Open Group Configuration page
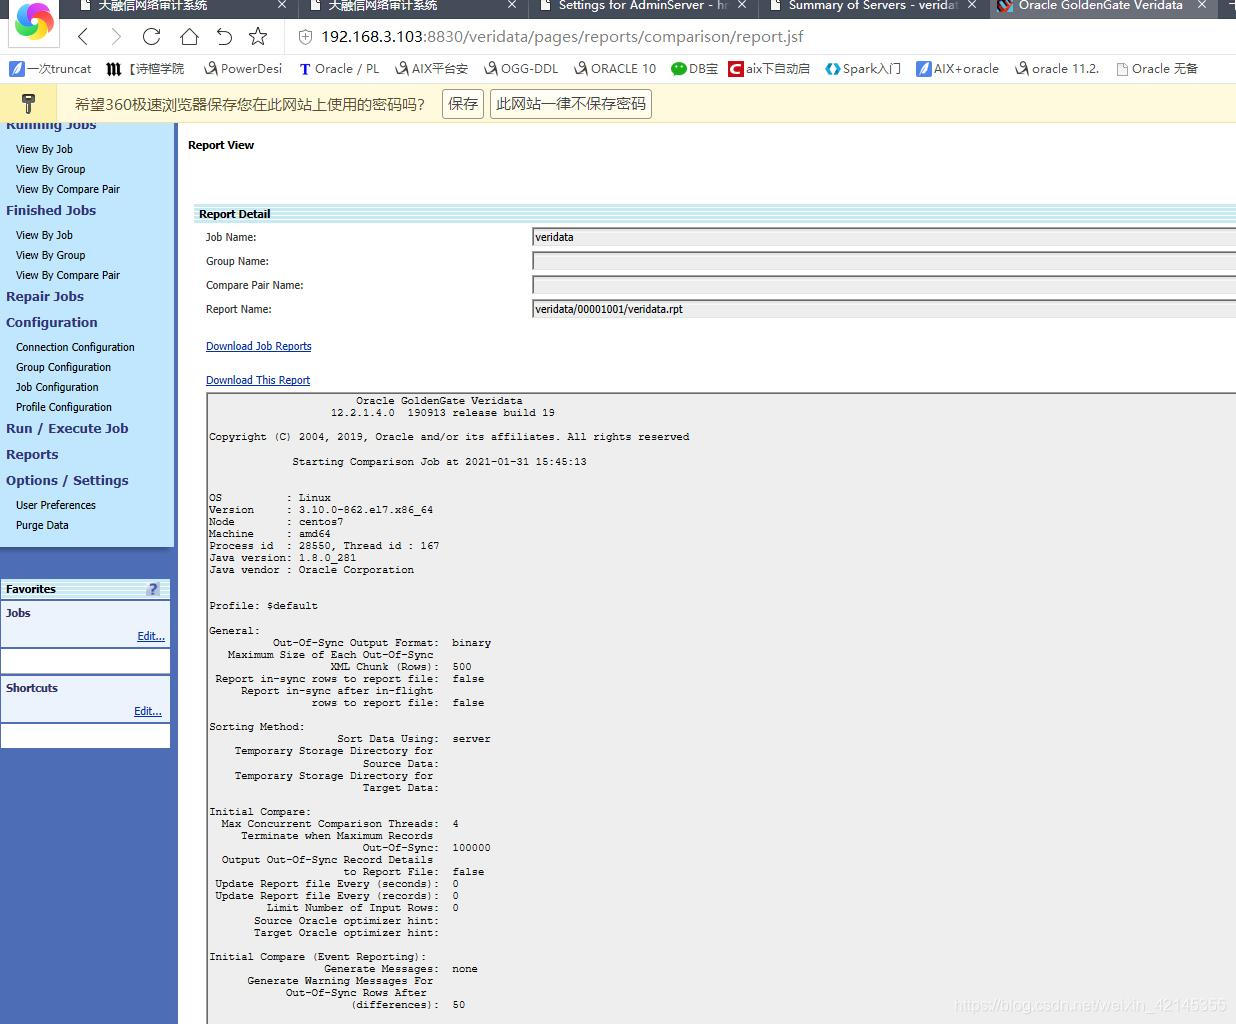The width and height of the screenshot is (1236, 1024). pos(63,367)
